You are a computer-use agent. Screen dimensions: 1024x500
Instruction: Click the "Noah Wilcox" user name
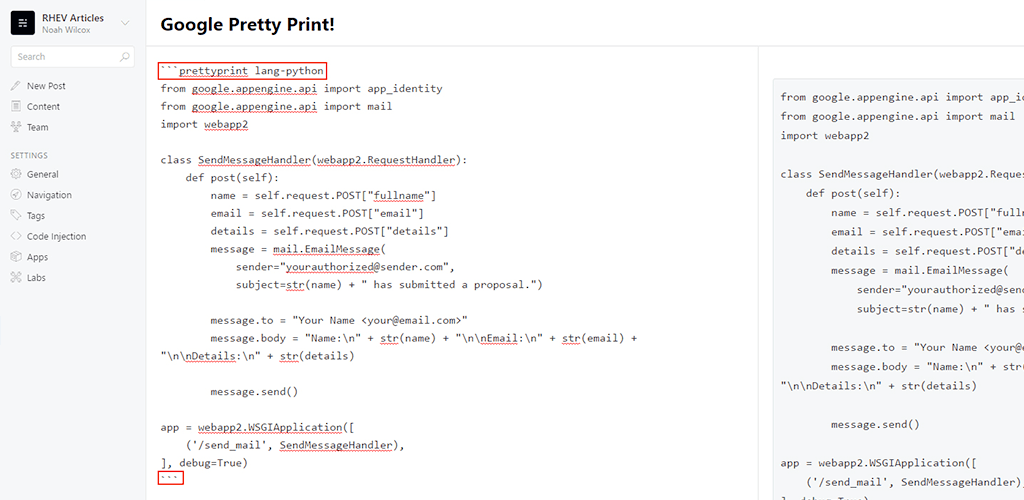click(66, 30)
